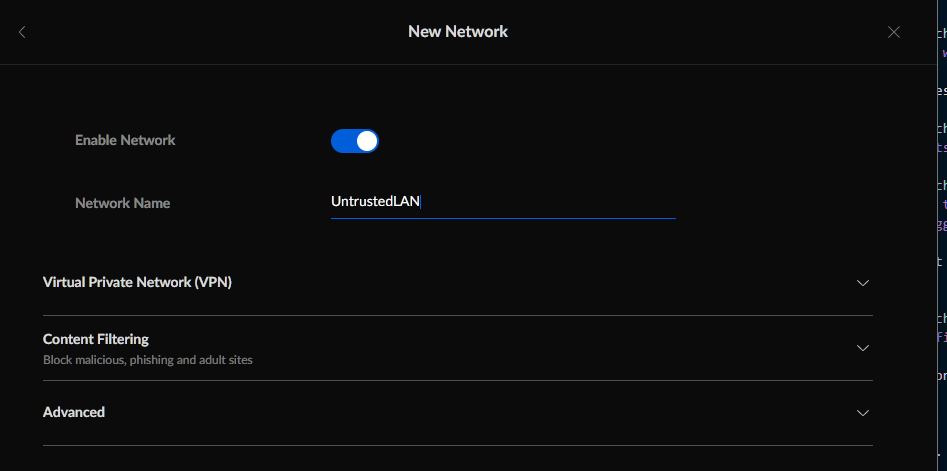
Task: Go back using the left arrow icon
Action: (22, 32)
